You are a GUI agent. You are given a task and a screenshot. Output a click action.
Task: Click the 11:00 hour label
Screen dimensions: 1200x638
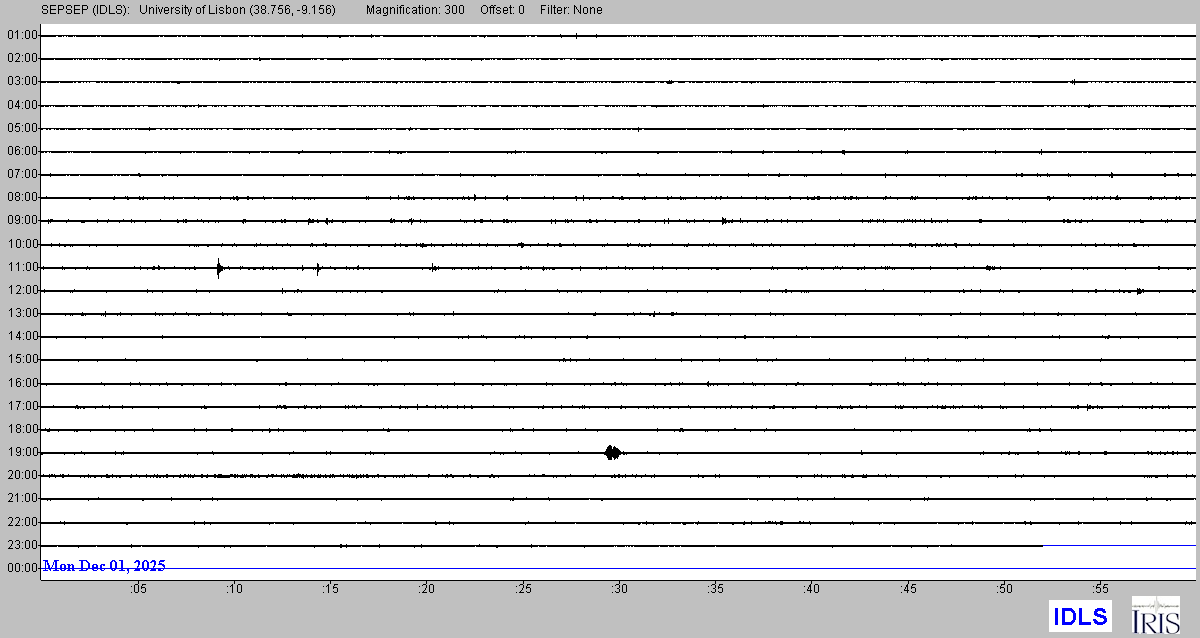22,267
